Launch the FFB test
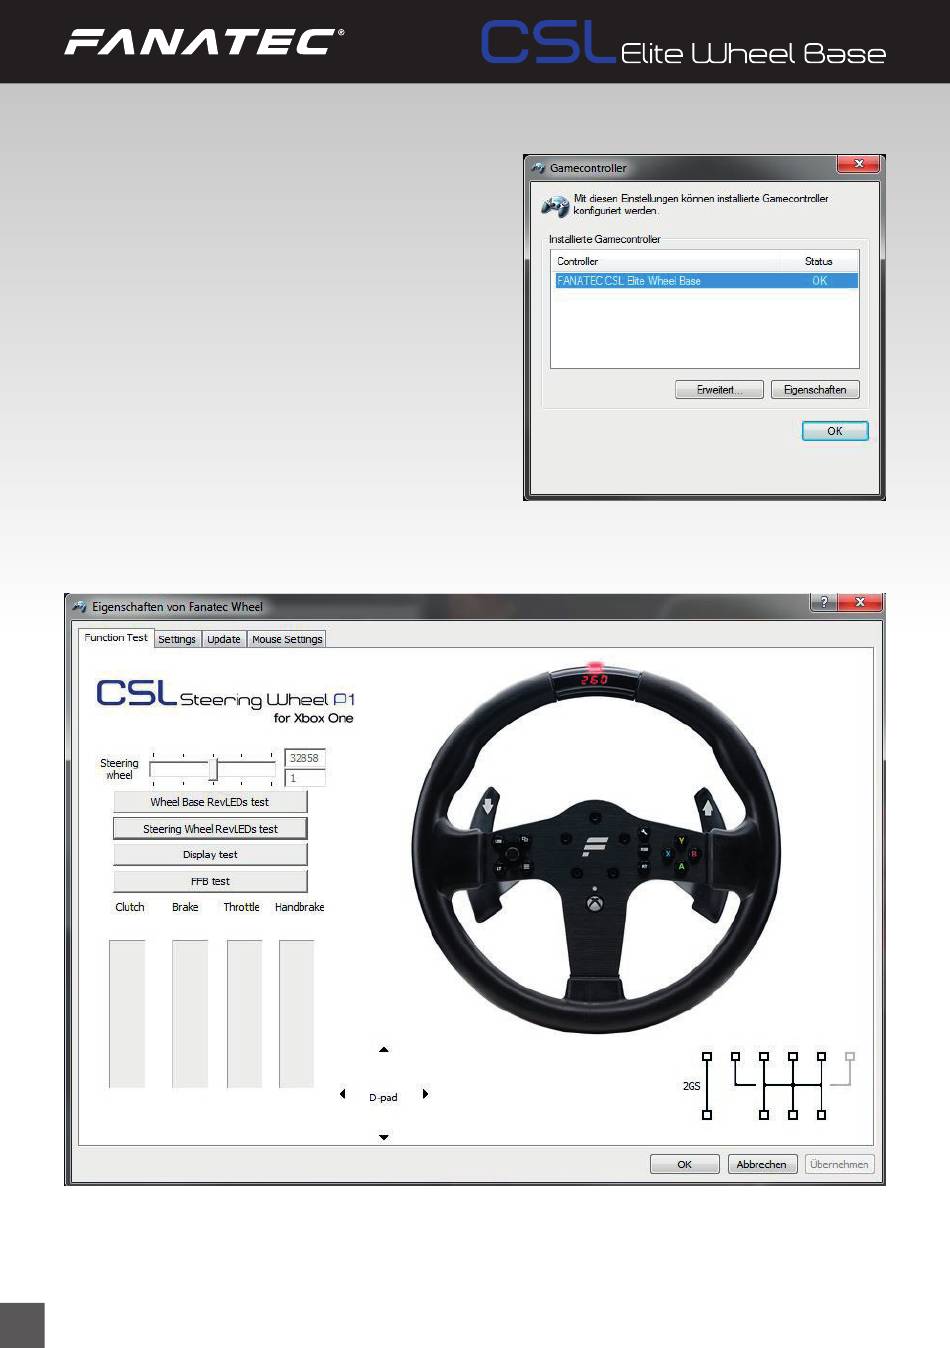 click(210, 881)
